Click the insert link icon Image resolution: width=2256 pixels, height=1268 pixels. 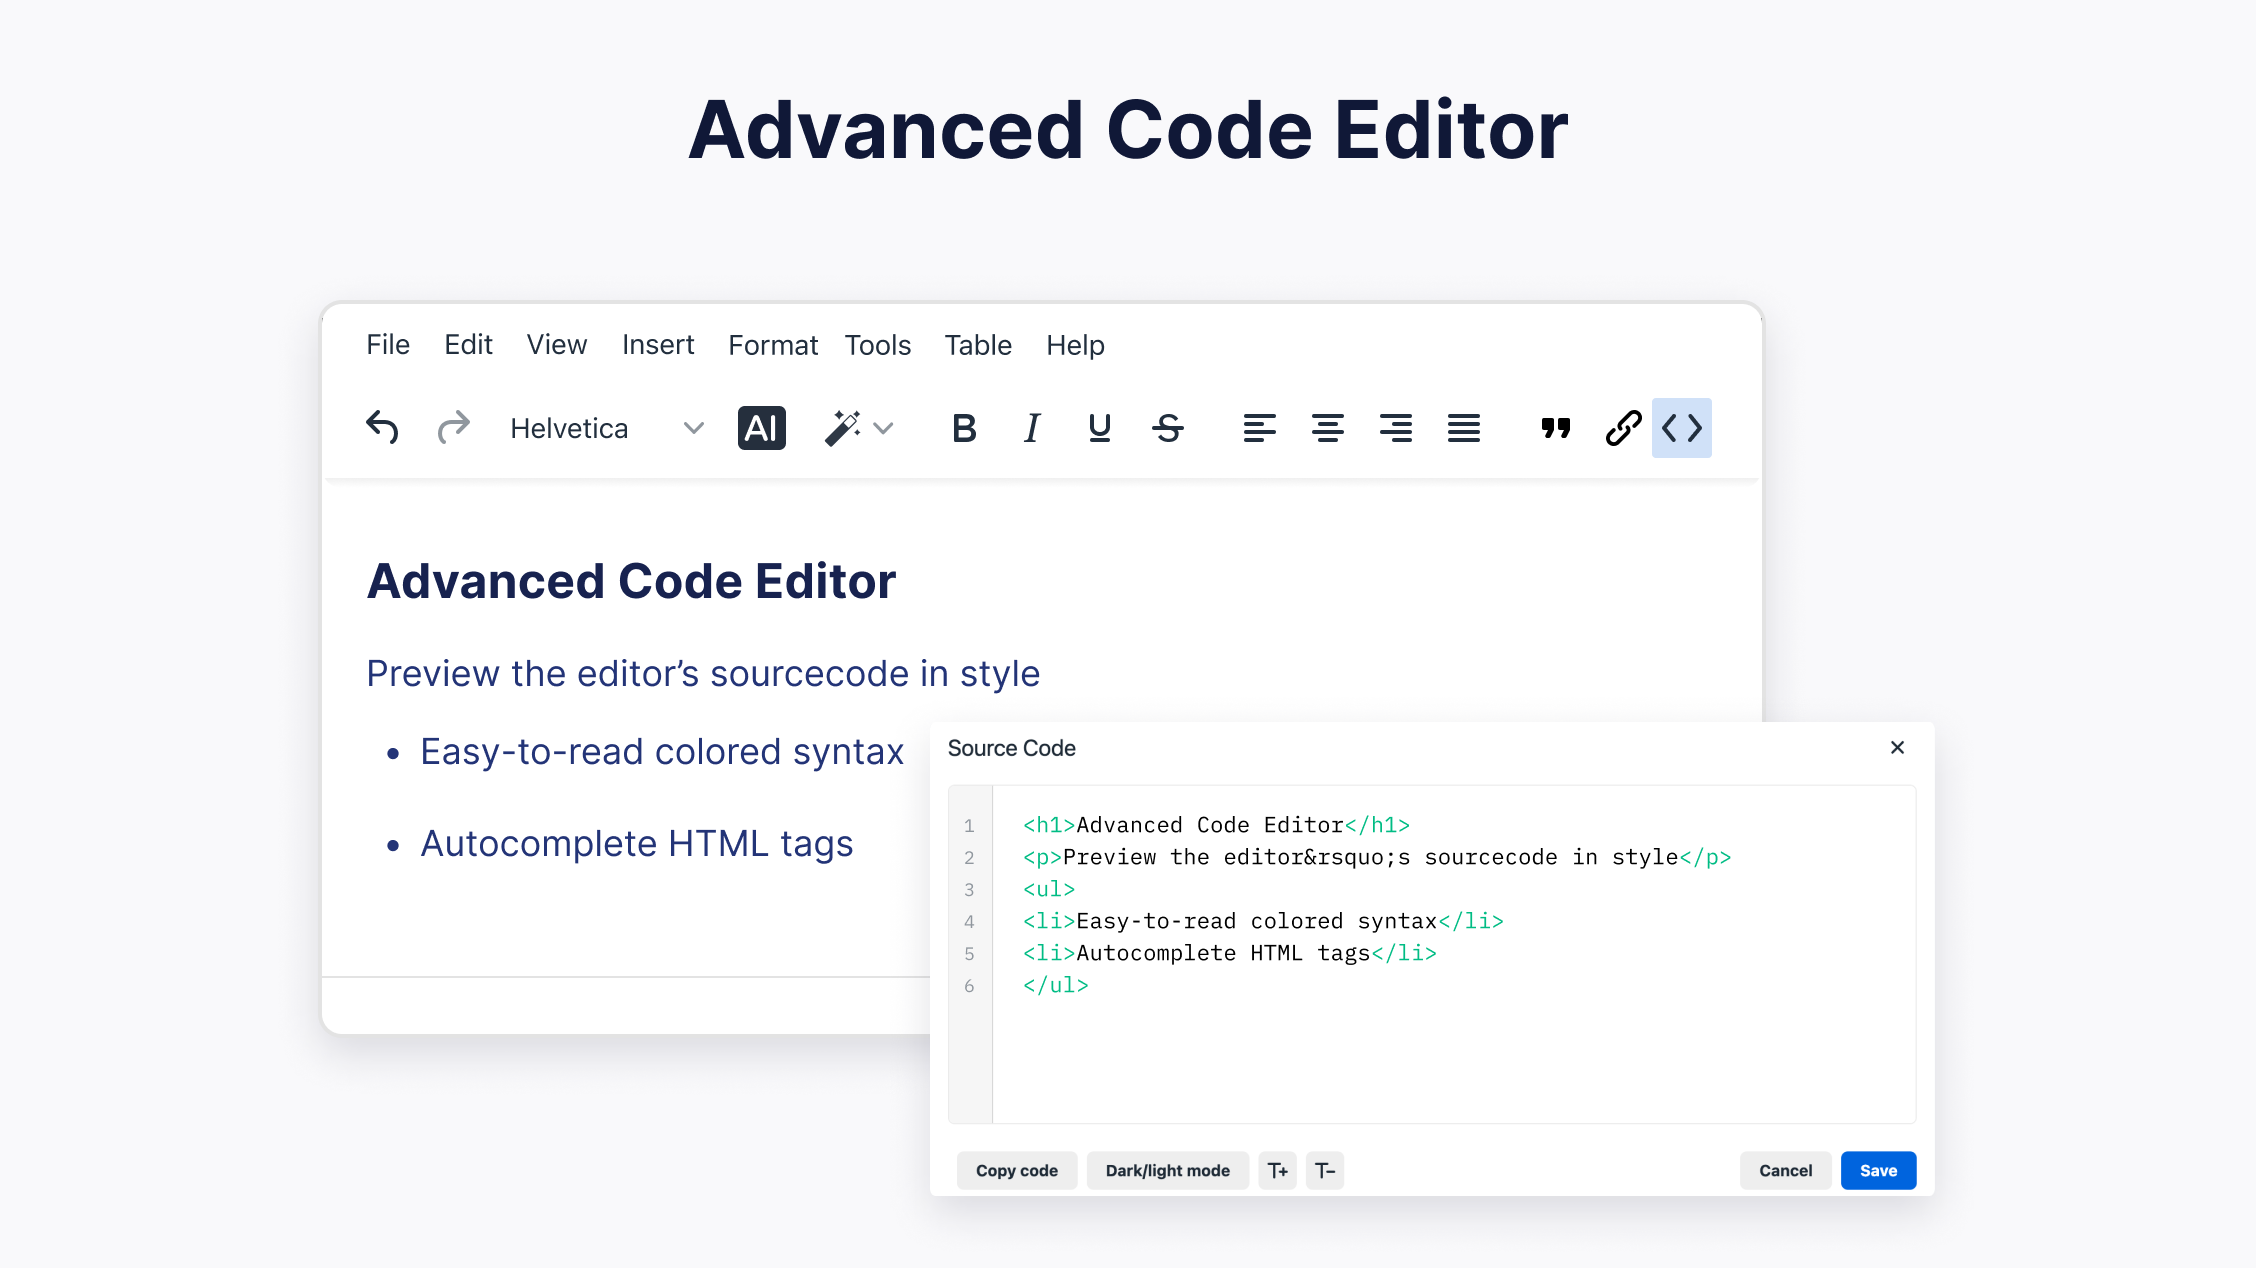tap(1623, 428)
